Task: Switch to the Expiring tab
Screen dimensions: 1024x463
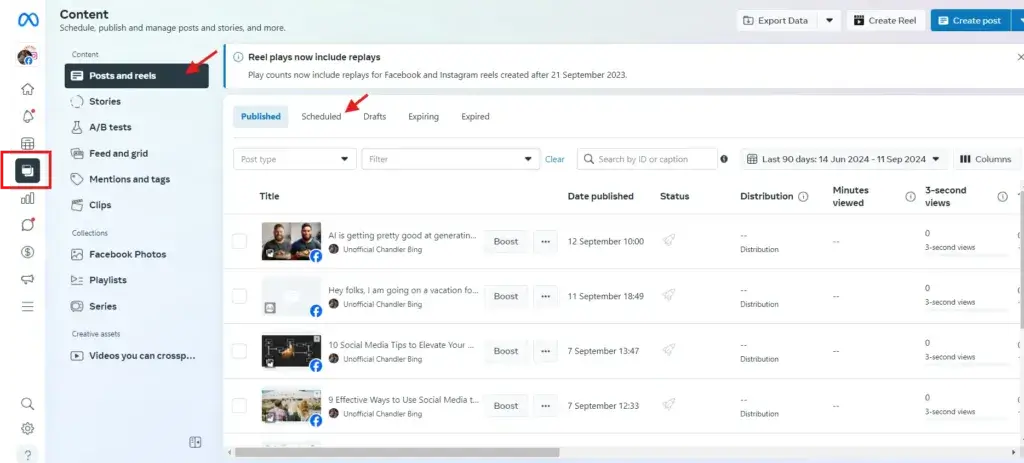Action: (x=424, y=117)
